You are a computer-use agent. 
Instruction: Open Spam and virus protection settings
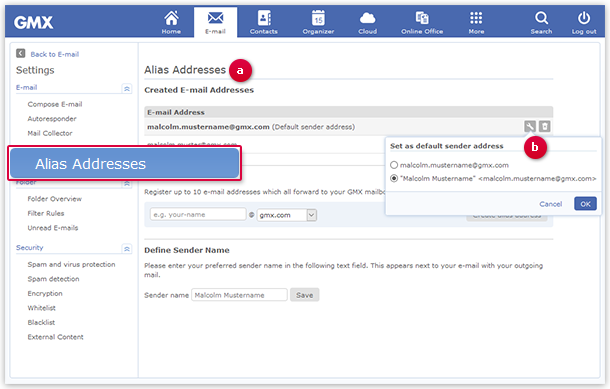coord(72,264)
